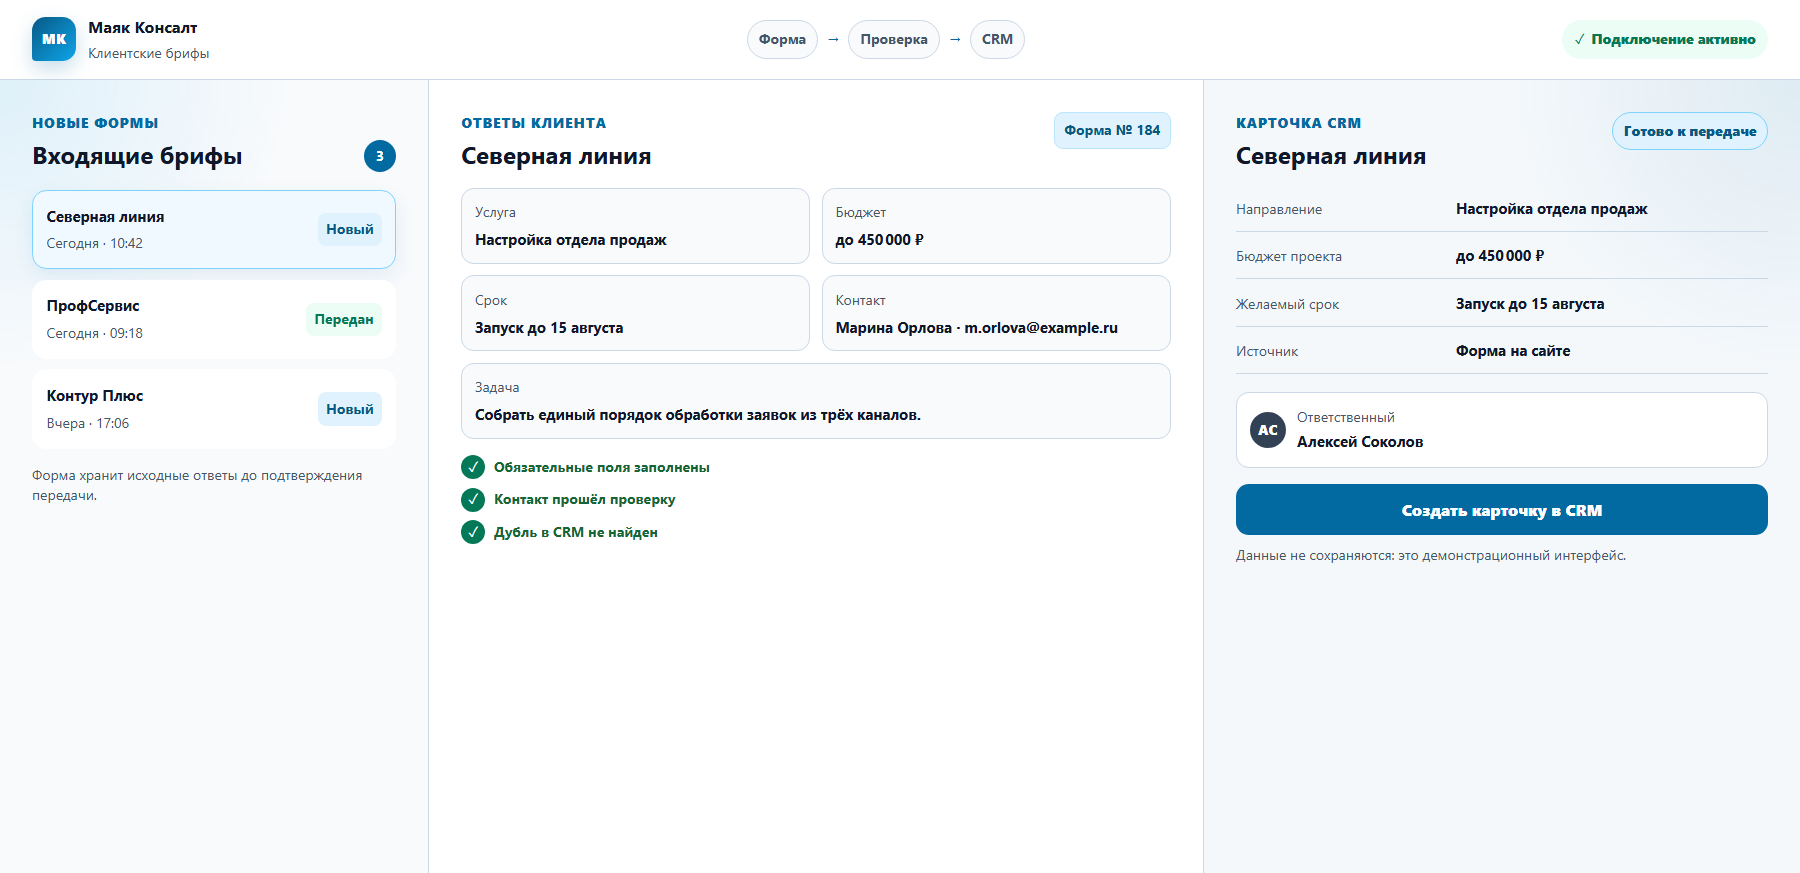The width and height of the screenshot is (1800, 873).
Task: Click the Новый badge on Северная линия
Action: (x=350, y=229)
